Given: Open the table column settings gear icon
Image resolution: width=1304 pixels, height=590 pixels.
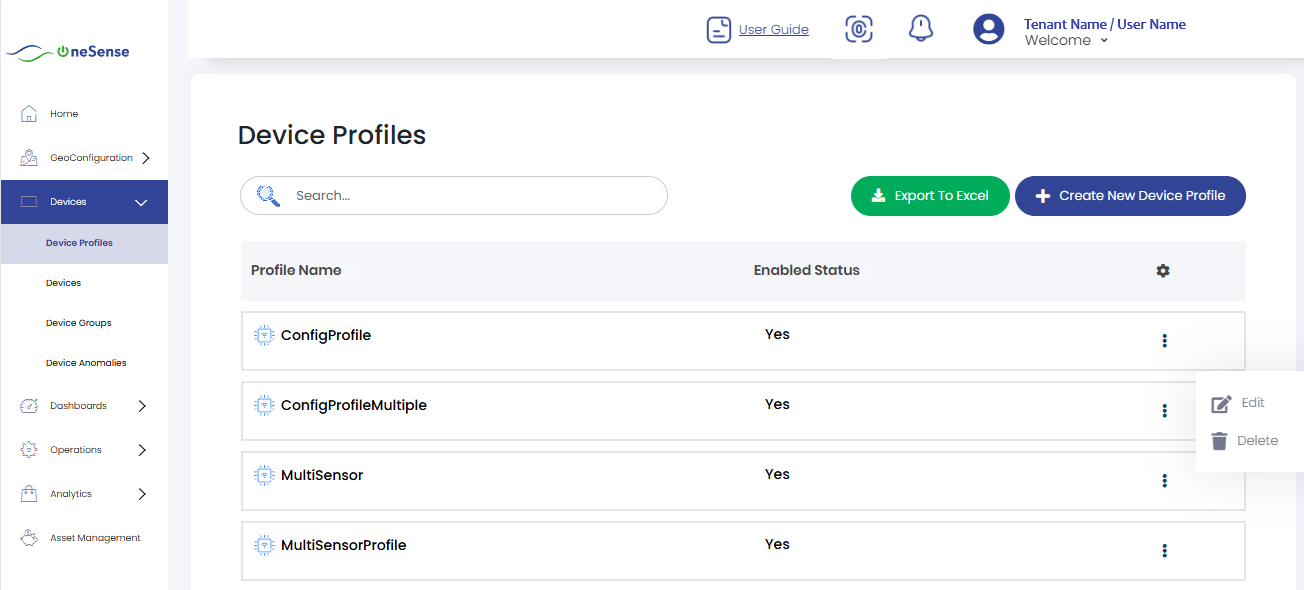Looking at the screenshot, I should [x=1163, y=270].
